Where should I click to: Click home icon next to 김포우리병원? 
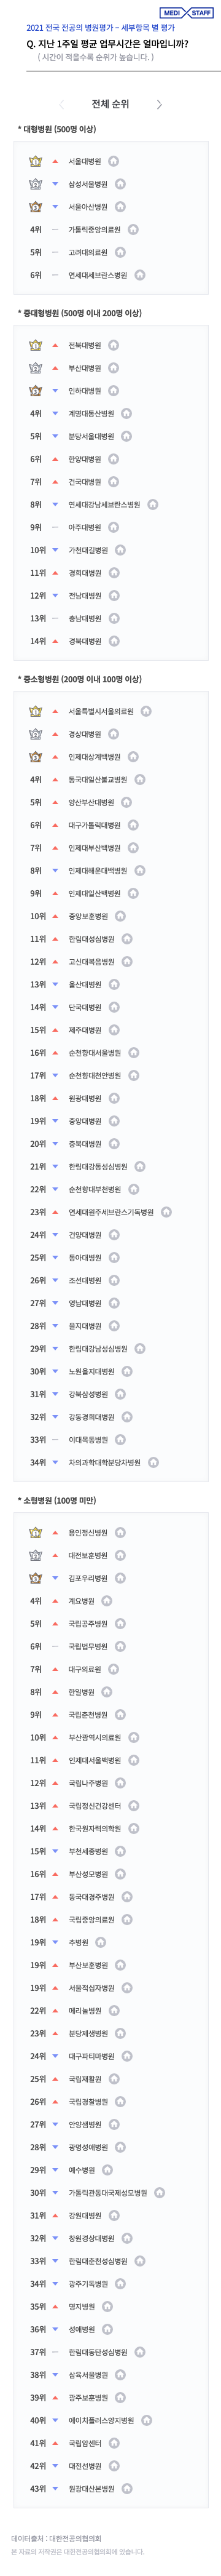(x=120, y=1578)
